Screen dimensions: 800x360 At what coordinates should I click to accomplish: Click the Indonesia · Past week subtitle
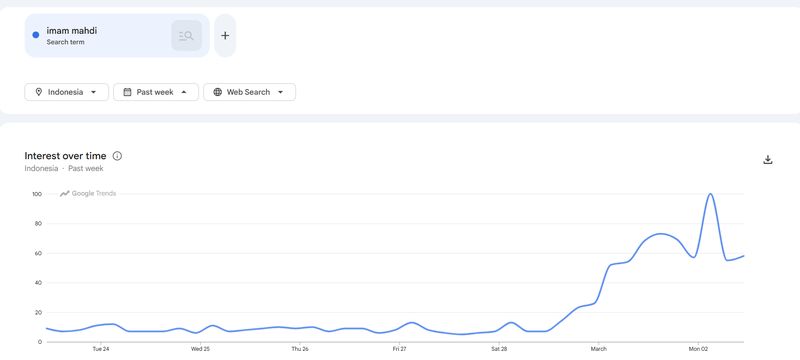tap(64, 168)
